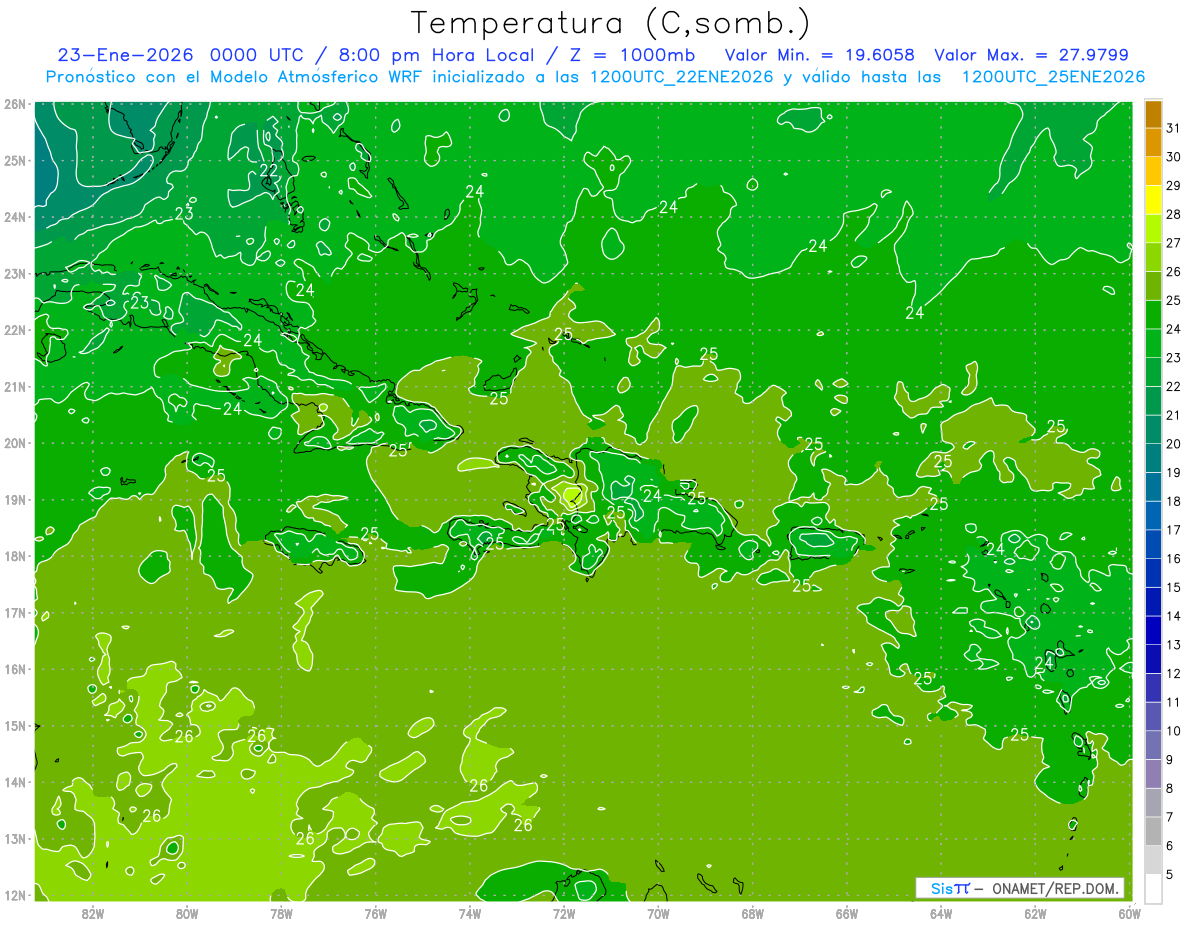Click the longitude axis label 68W
This screenshot has height=927, width=1200.
[752, 913]
